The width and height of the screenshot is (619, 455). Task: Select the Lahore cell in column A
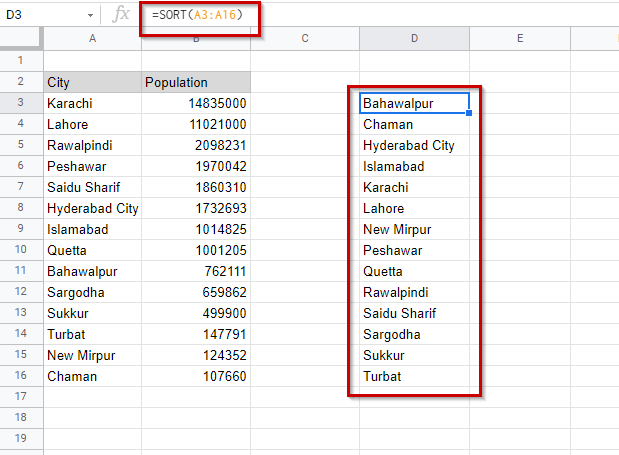(92, 124)
